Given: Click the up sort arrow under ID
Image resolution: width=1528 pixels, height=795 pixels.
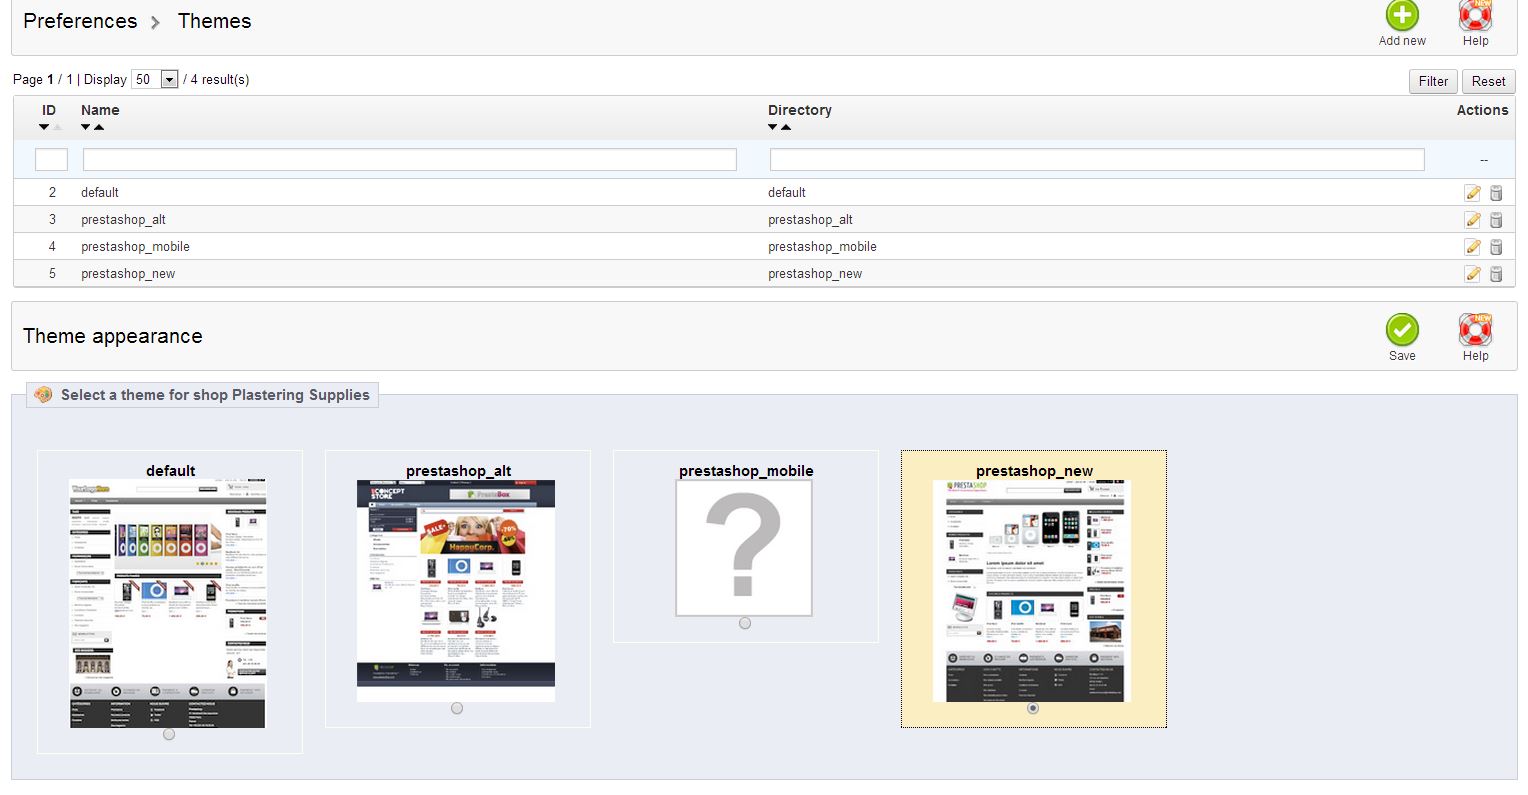Looking at the screenshot, I should click(57, 127).
